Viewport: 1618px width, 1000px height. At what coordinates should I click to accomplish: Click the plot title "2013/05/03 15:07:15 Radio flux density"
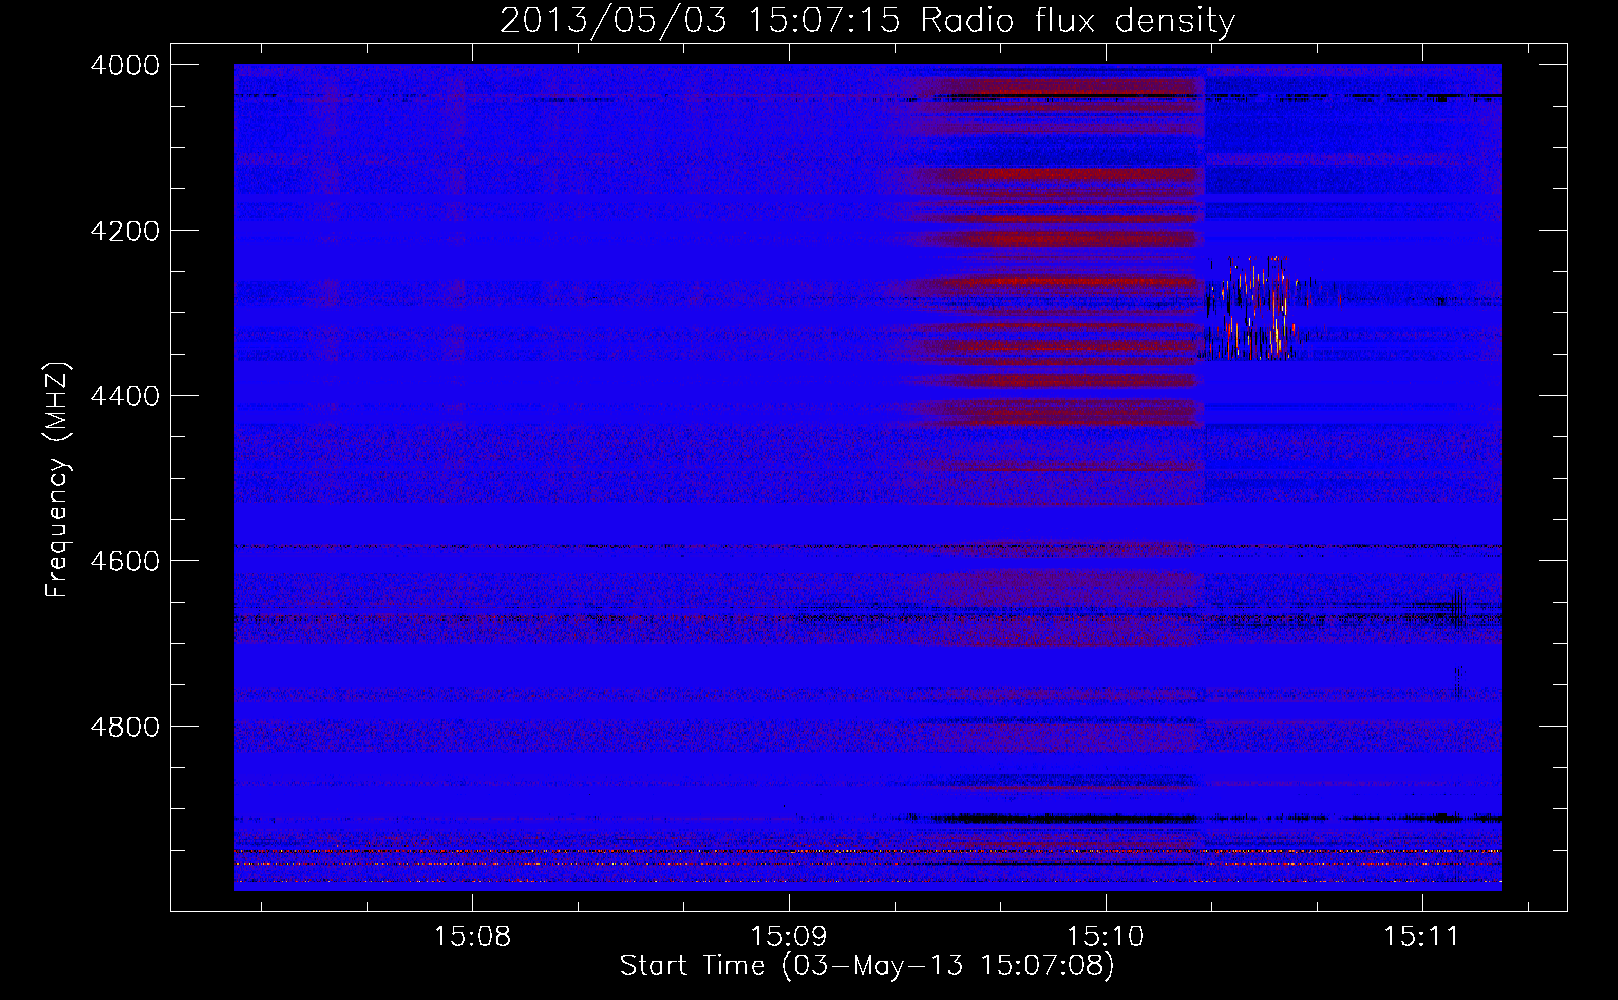coord(867,20)
